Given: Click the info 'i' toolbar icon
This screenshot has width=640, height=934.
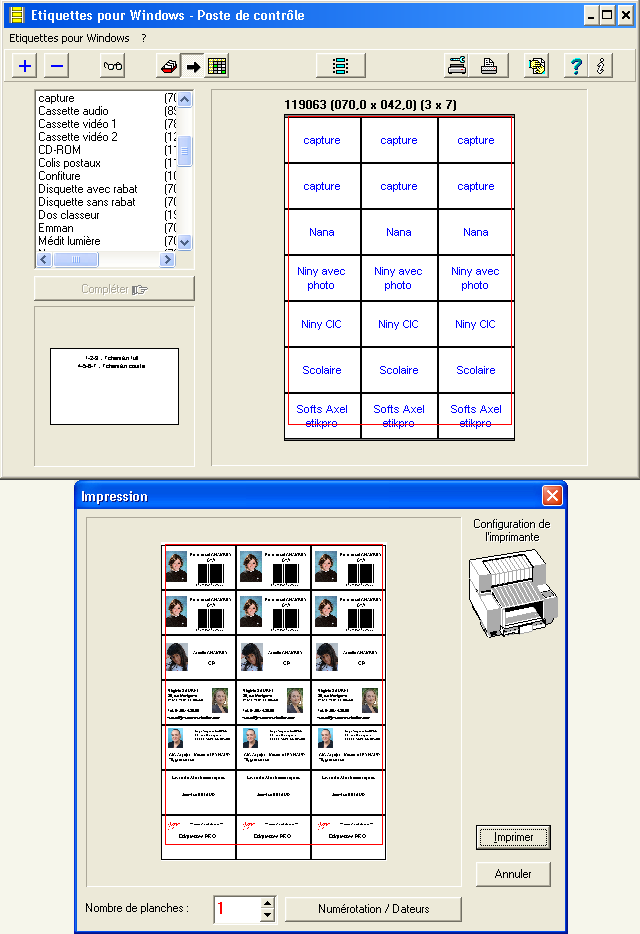Looking at the screenshot, I should [601, 66].
